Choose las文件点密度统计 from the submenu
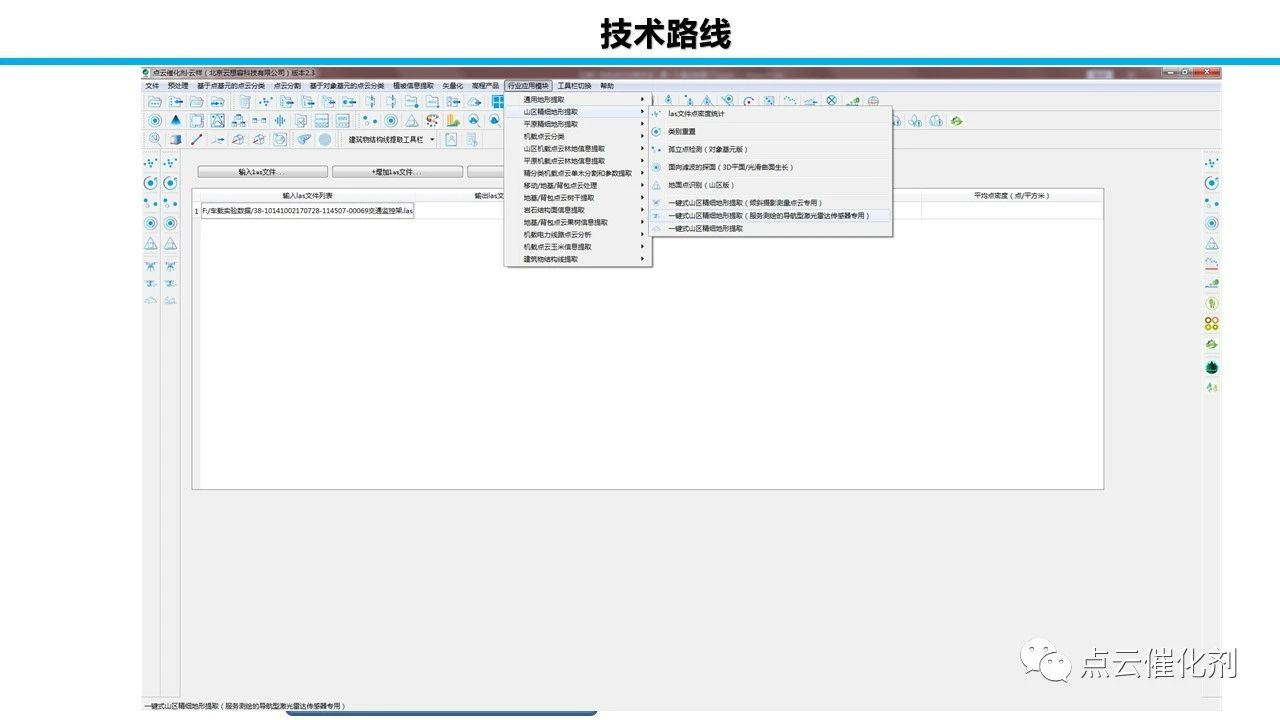Viewport: 1280px width, 720px height. click(770, 114)
